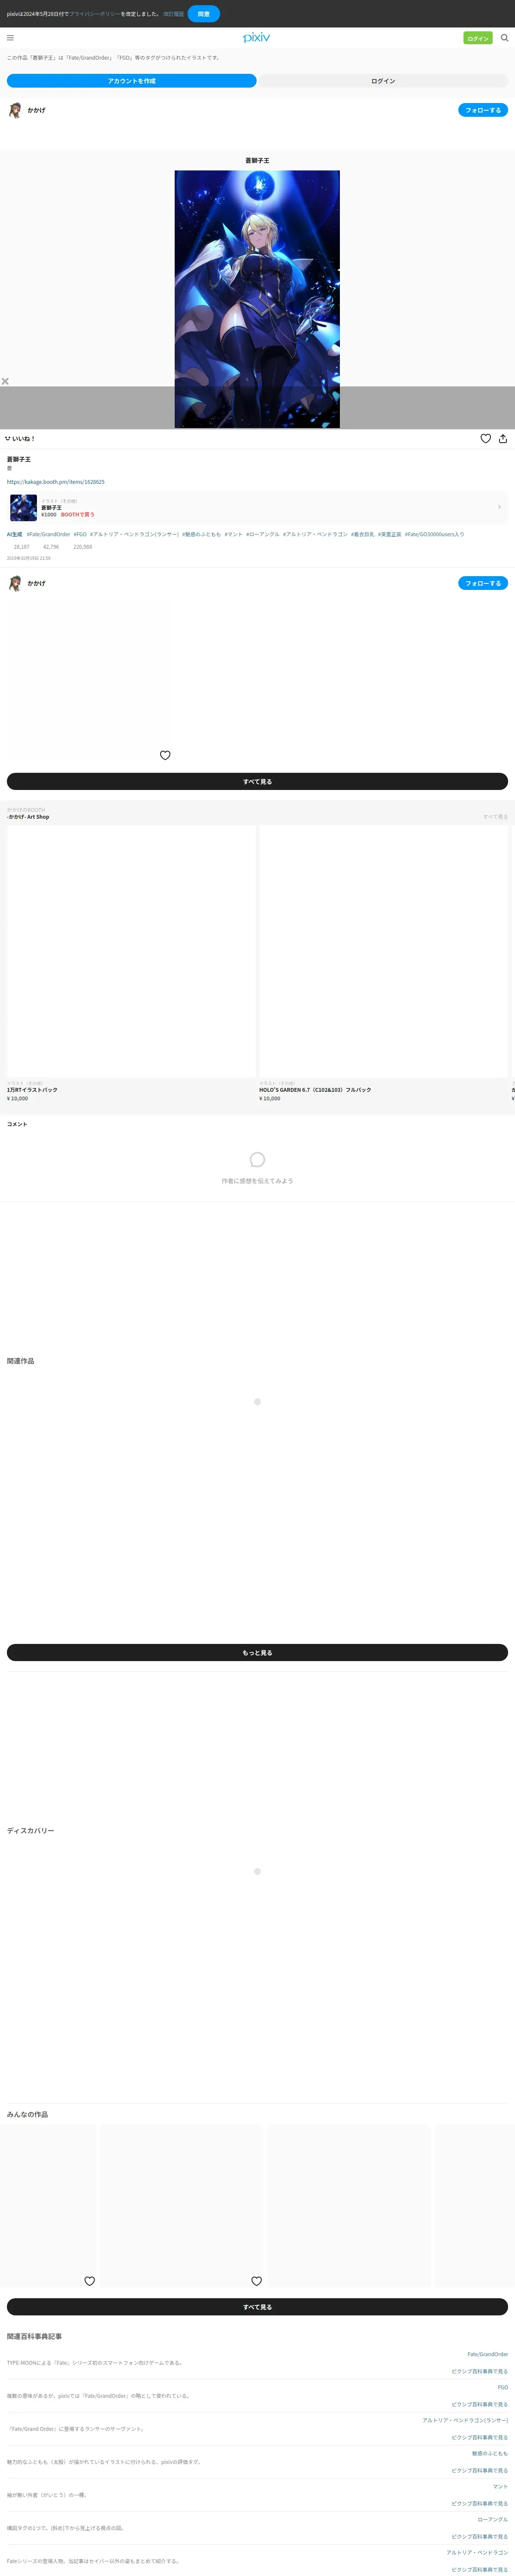The width and height of the screenshot is (515, 2576).
Task: Open FGO encyclopedia article title
Action: pos(502,2387)
